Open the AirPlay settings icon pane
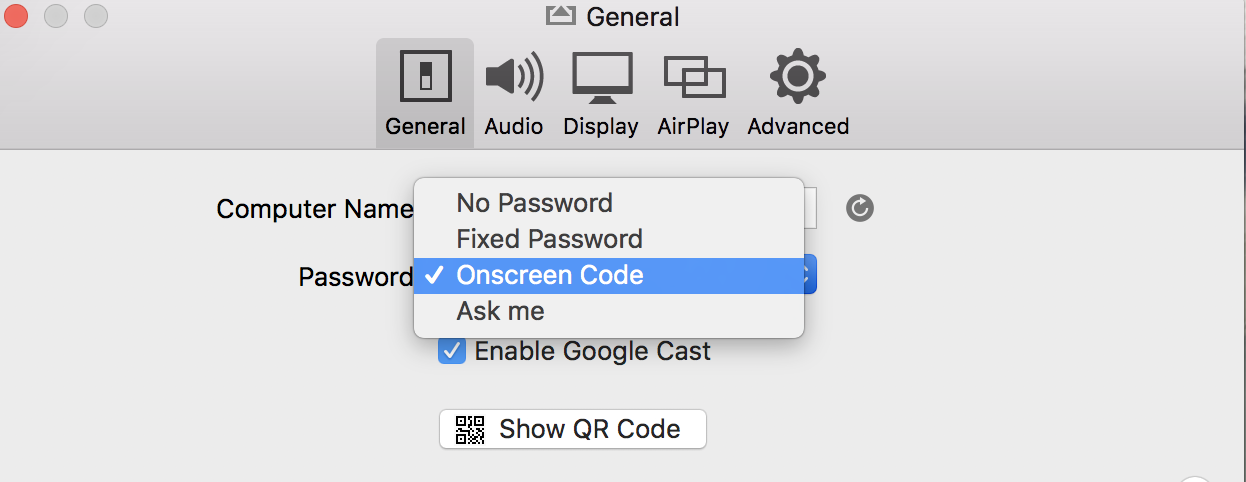The image size is (1246, 482). tap(693, 78)
